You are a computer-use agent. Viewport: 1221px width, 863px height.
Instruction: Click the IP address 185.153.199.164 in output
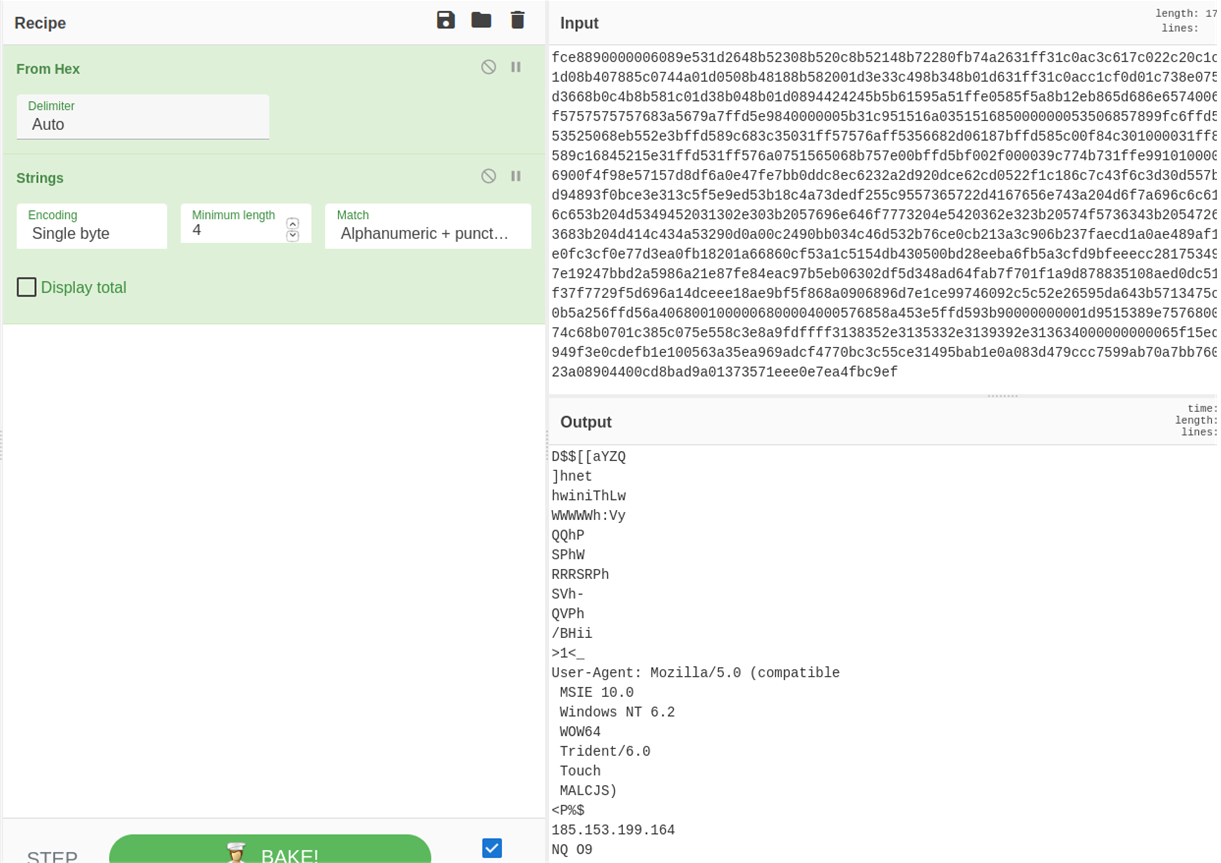click(x=613, y=830)
